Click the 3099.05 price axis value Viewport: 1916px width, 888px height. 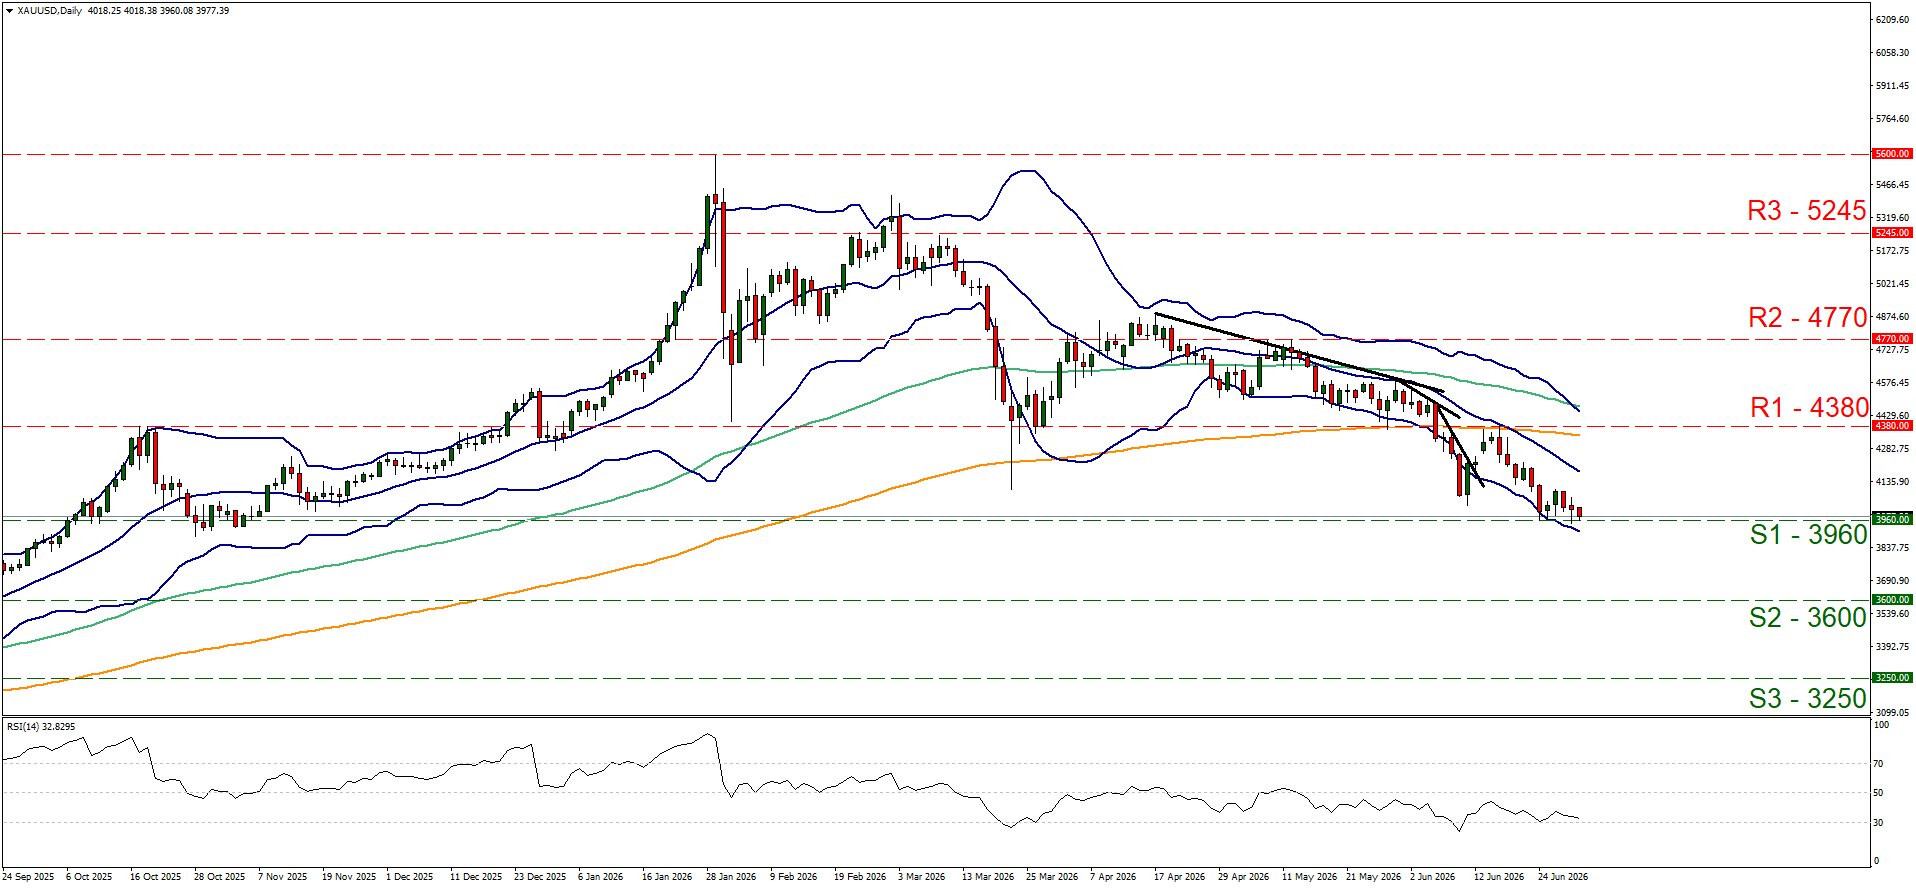click(x=1892, y=713)
